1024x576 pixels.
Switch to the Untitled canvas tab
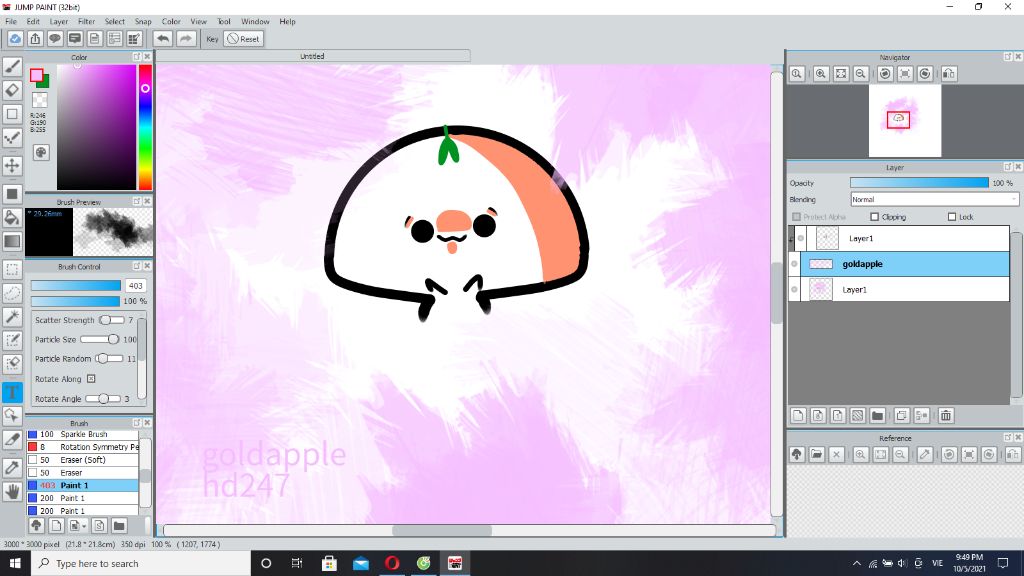coord(312,56)
